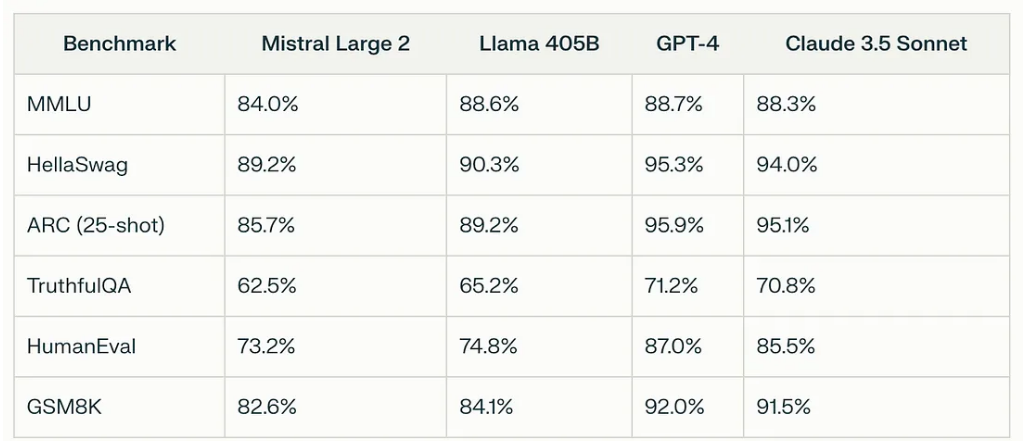Click the HumanEval row label
This screenshot has width=1025, height=441.
[x=81, y=347]
